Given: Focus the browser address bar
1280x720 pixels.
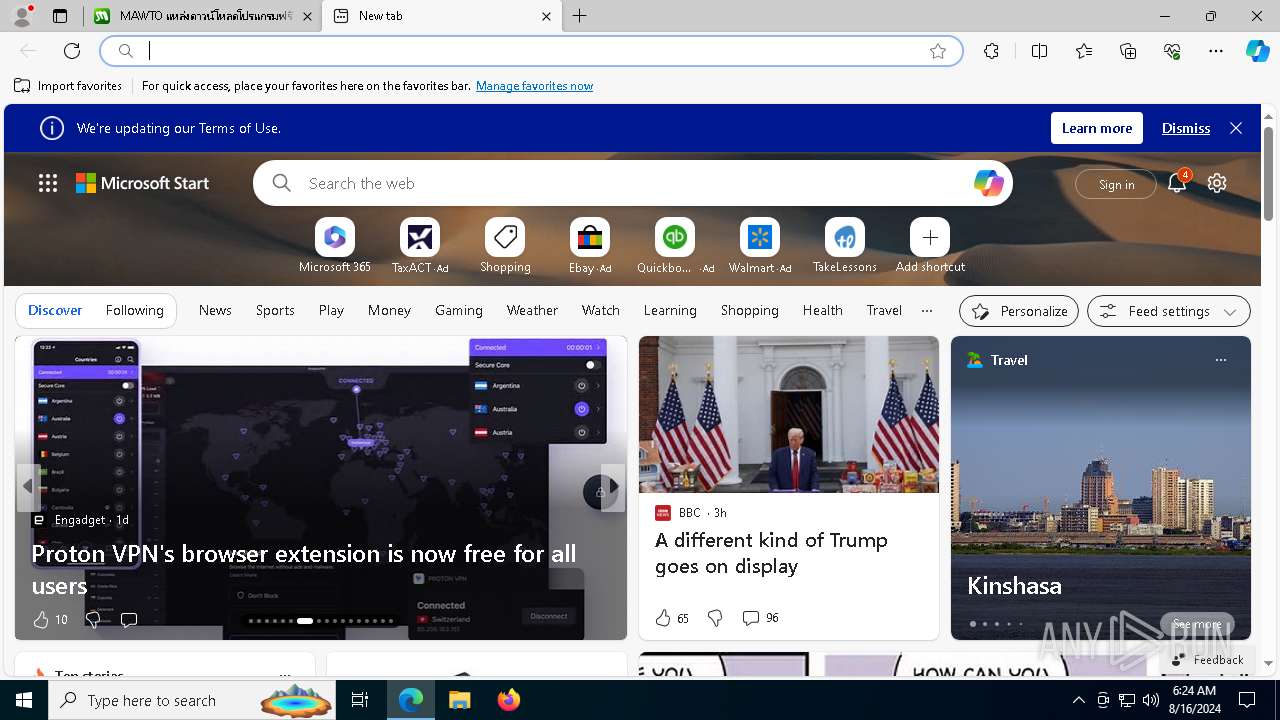Looking at the screenshot, I should [x=531, y=51].
